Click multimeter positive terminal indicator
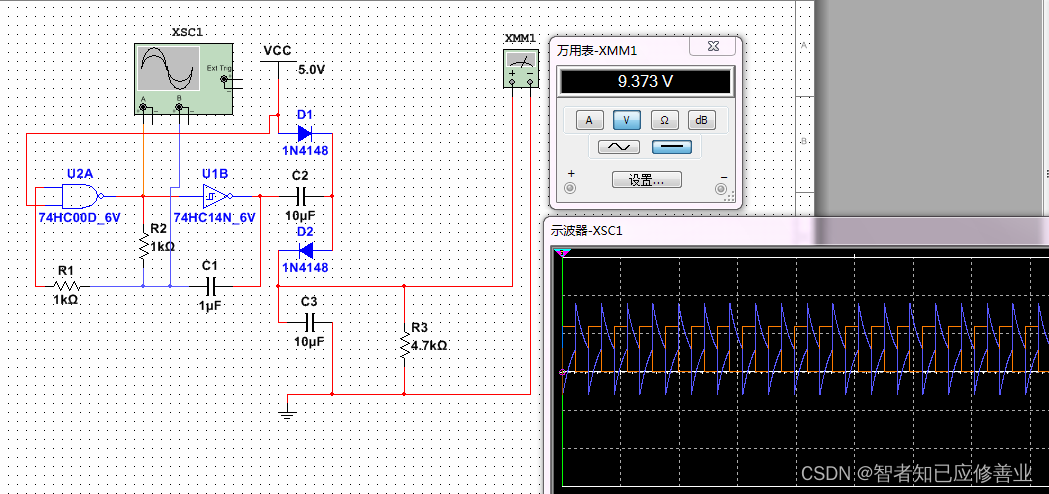 pyautogui.click(x=571, y=188)
